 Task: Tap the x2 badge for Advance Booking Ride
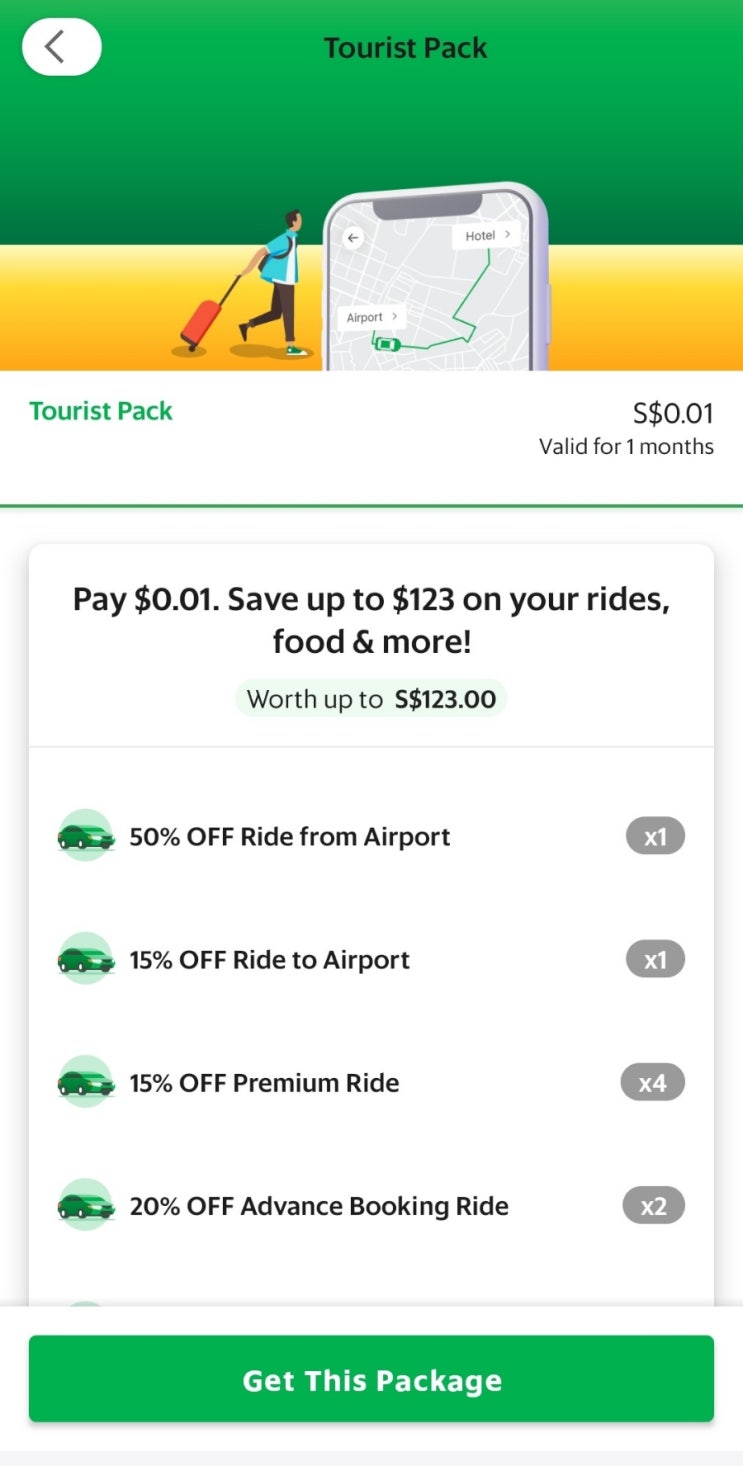coord(653,1206)
